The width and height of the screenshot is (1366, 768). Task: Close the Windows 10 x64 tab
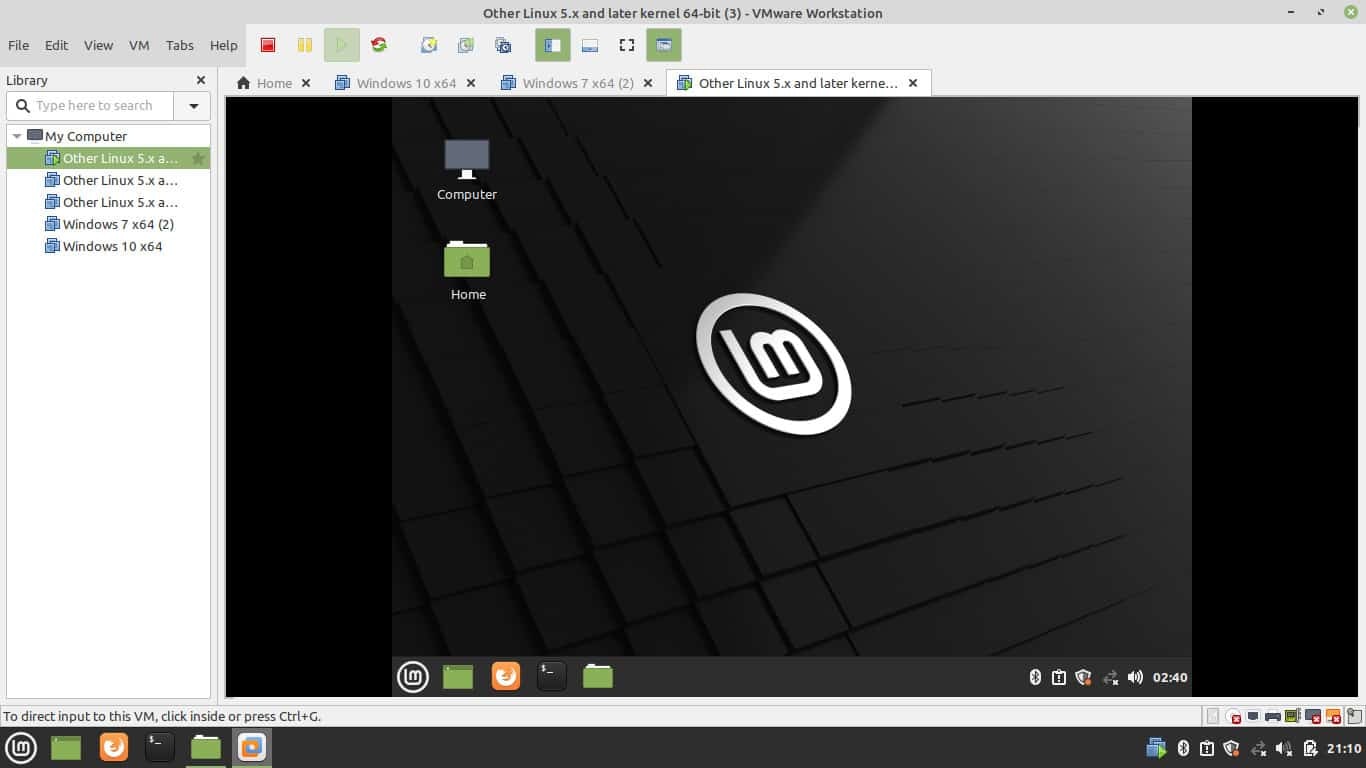(x=471, y=83)
